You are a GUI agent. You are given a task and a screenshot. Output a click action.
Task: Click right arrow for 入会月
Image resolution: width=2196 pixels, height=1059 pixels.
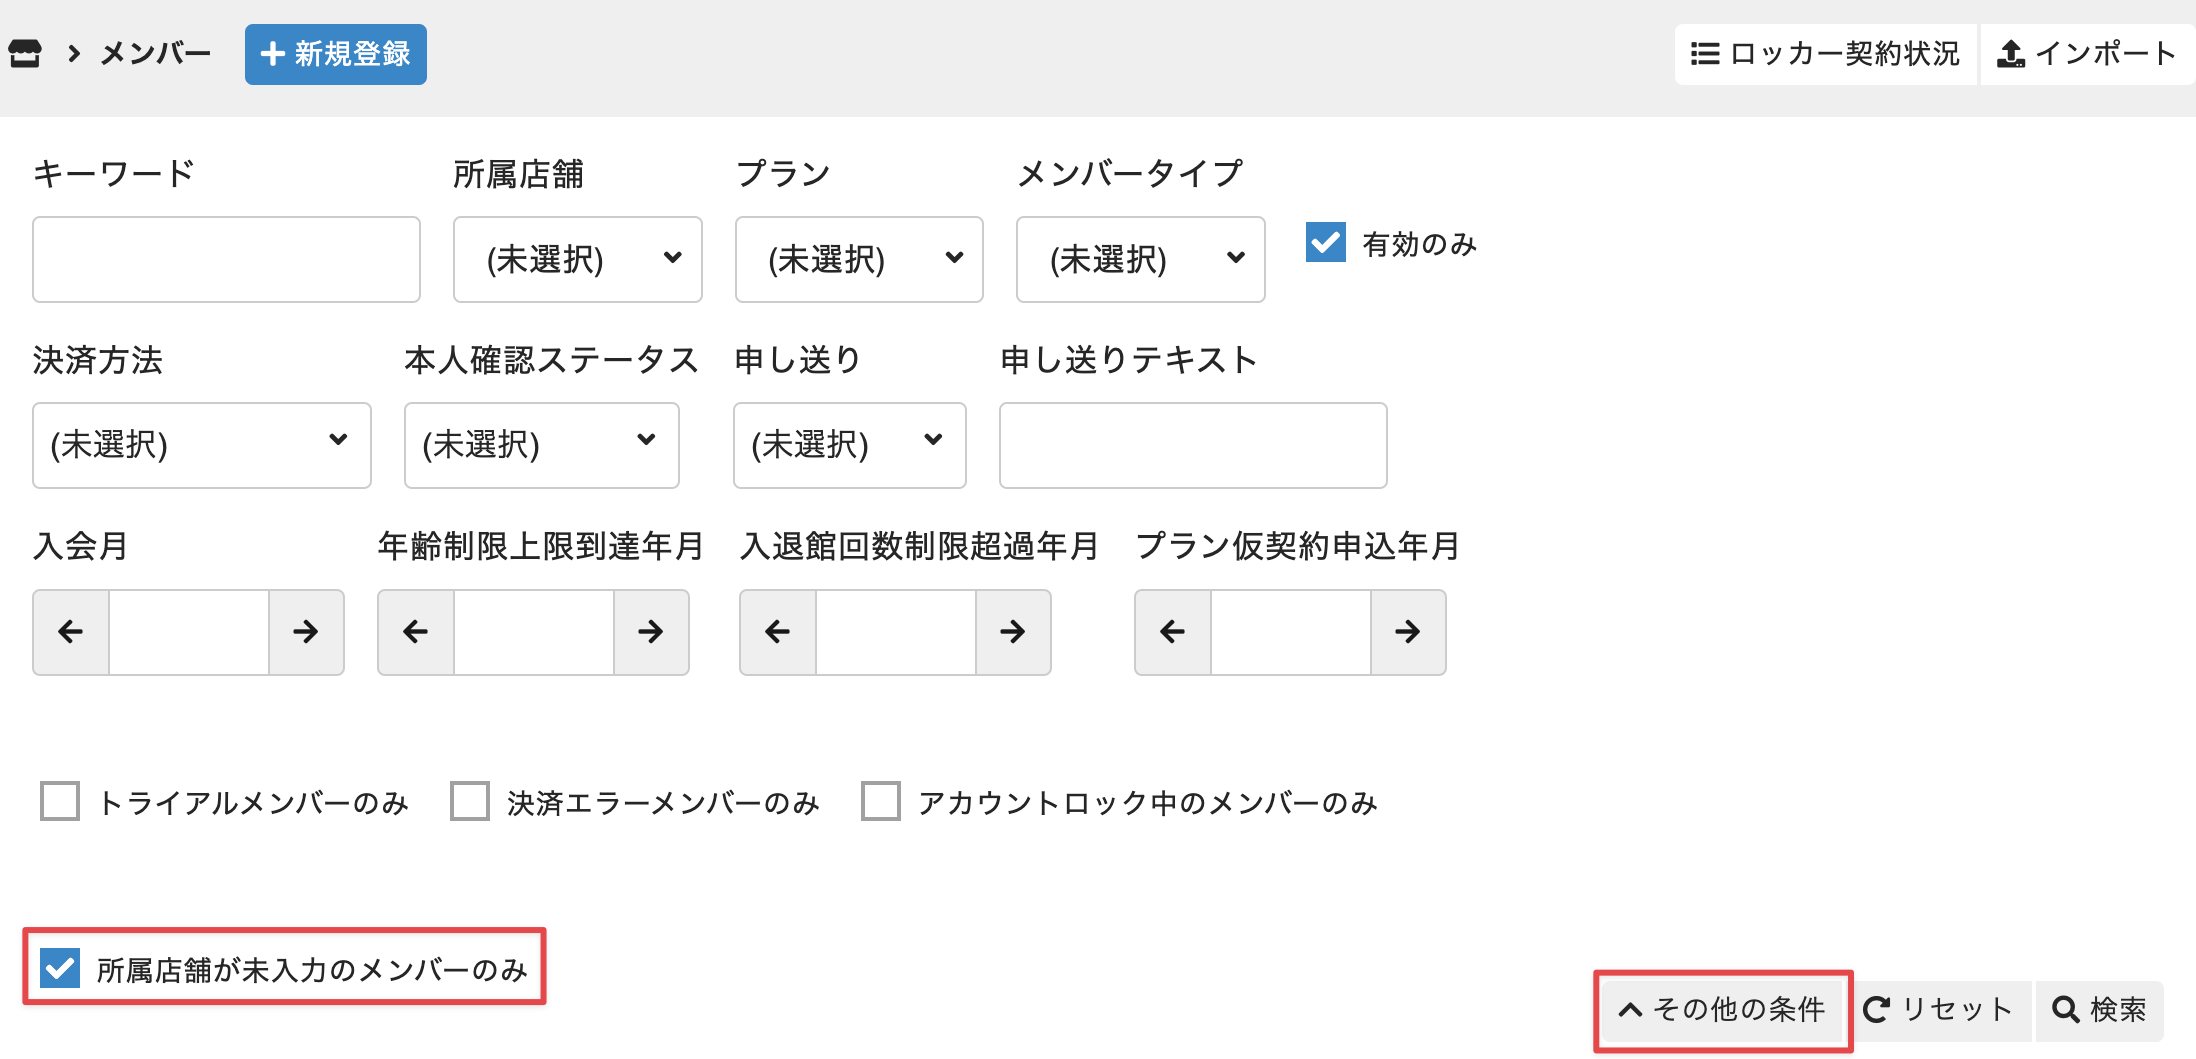click(306, 632)
